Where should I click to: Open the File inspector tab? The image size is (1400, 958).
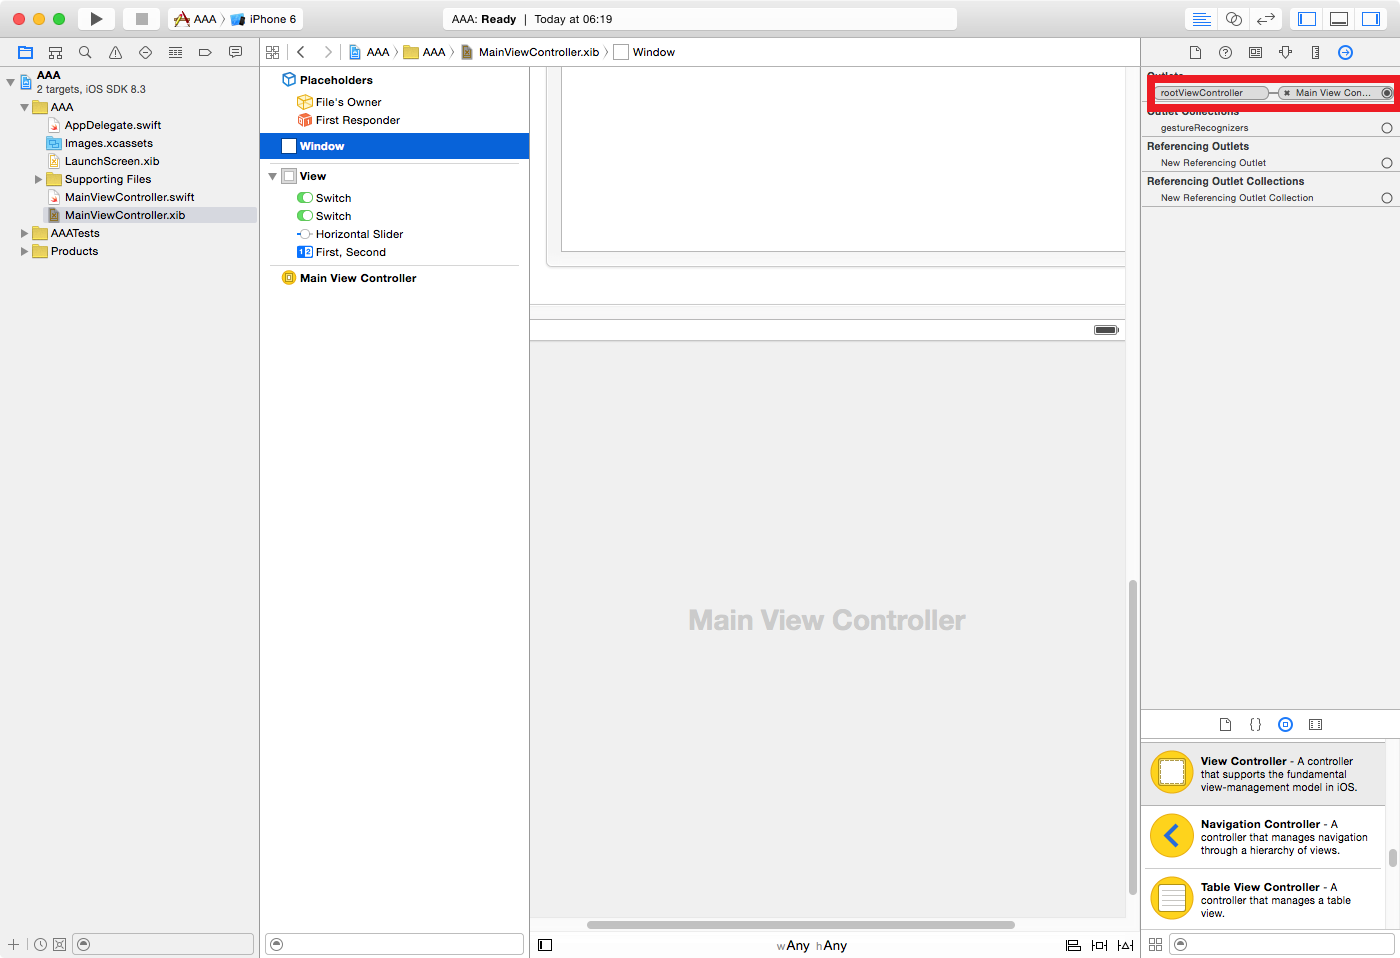[x=1195, y=52]
